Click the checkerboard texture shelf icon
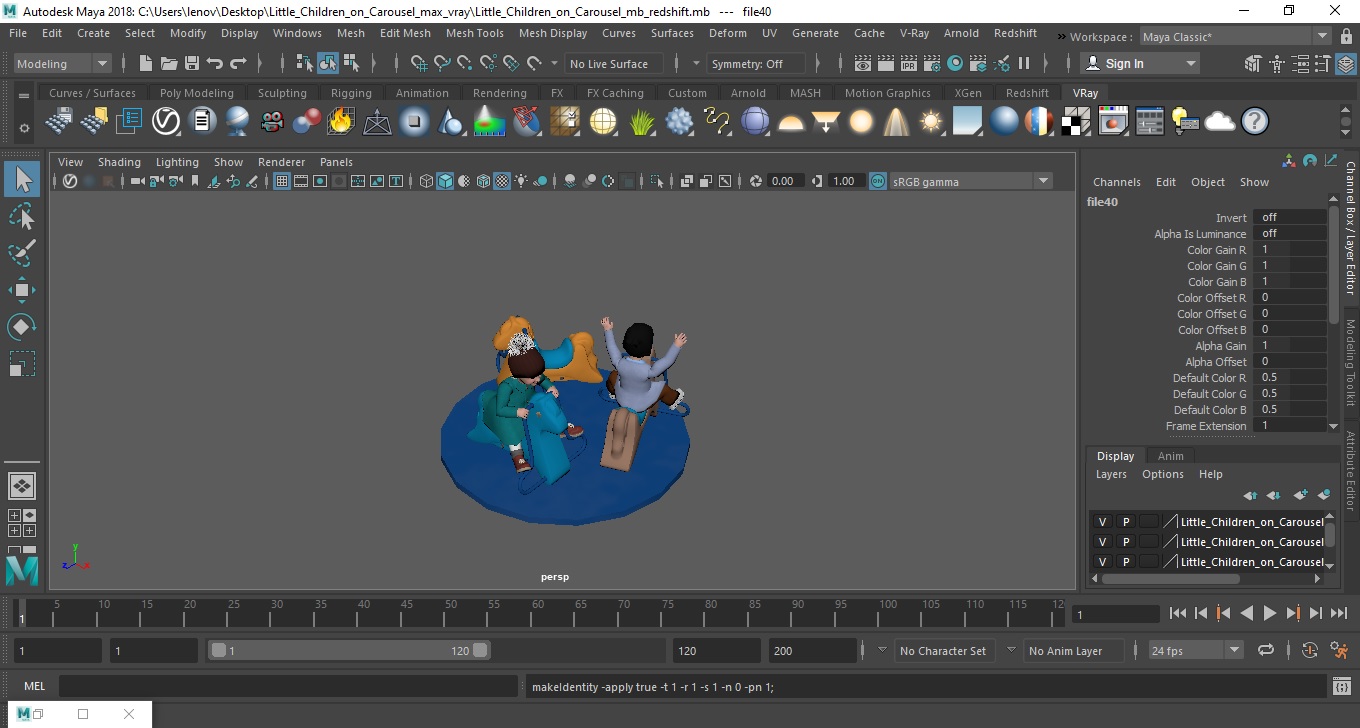This screenshot has height=728, width=1360. [1076, 122]
